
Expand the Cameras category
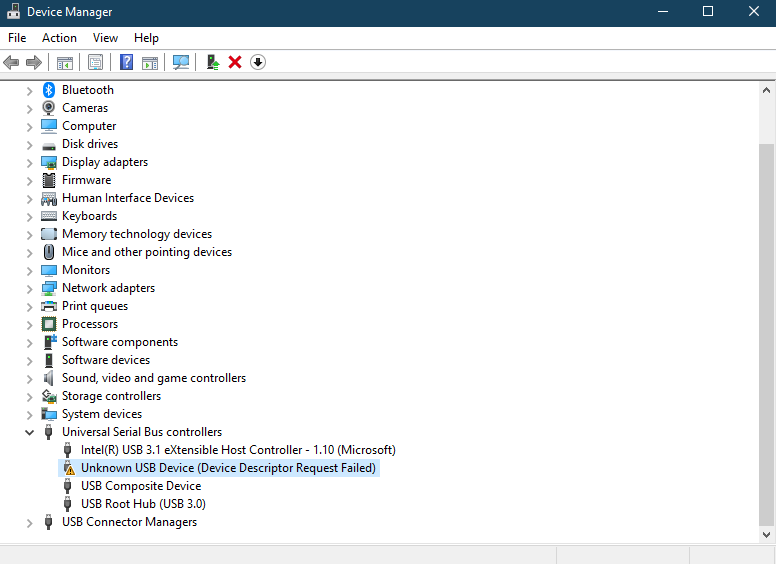click(x=29, y=109)
